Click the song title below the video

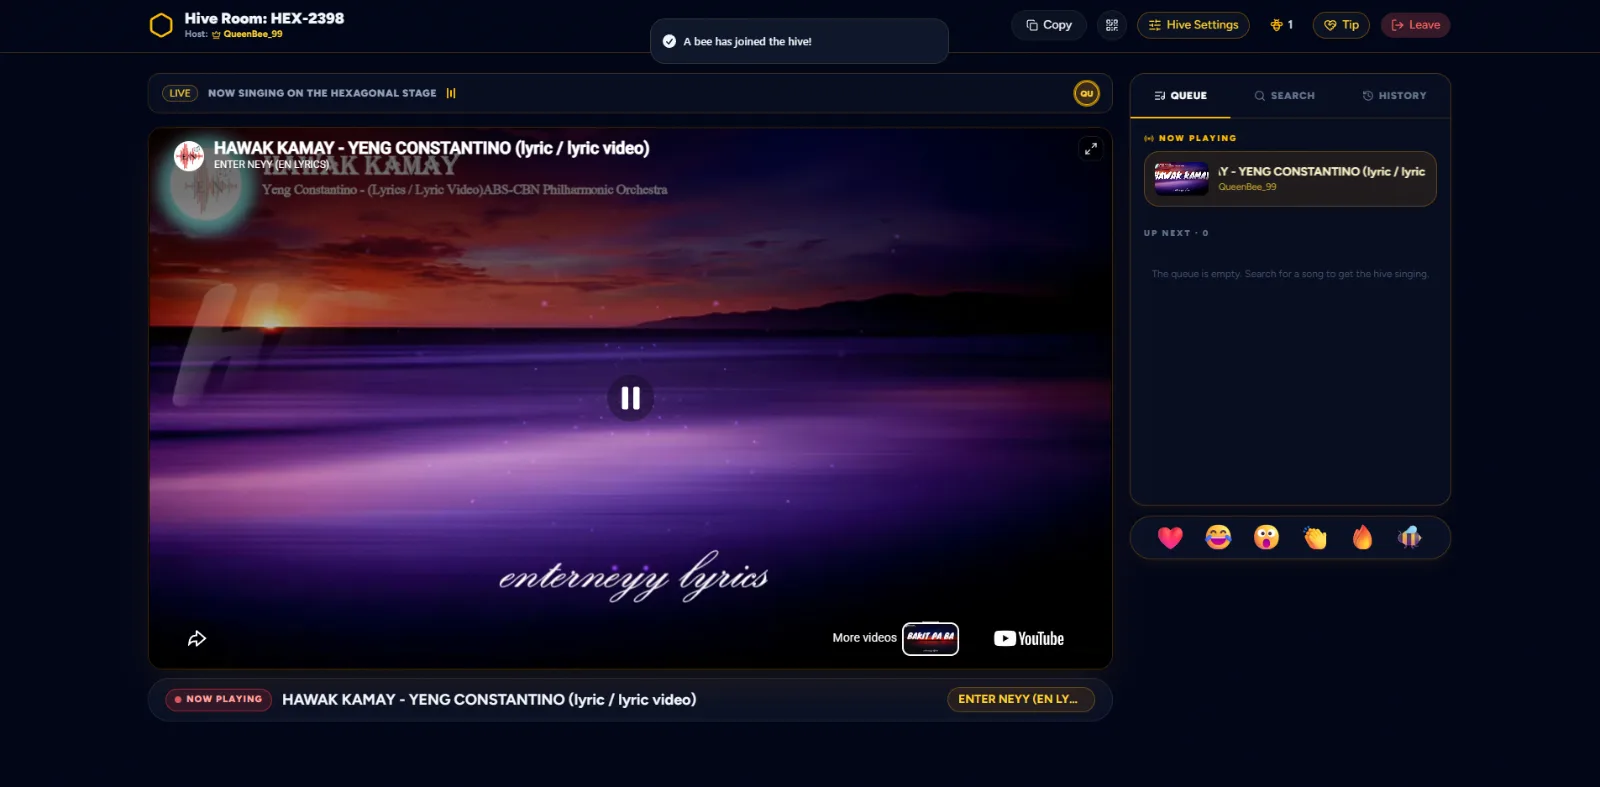489,700
